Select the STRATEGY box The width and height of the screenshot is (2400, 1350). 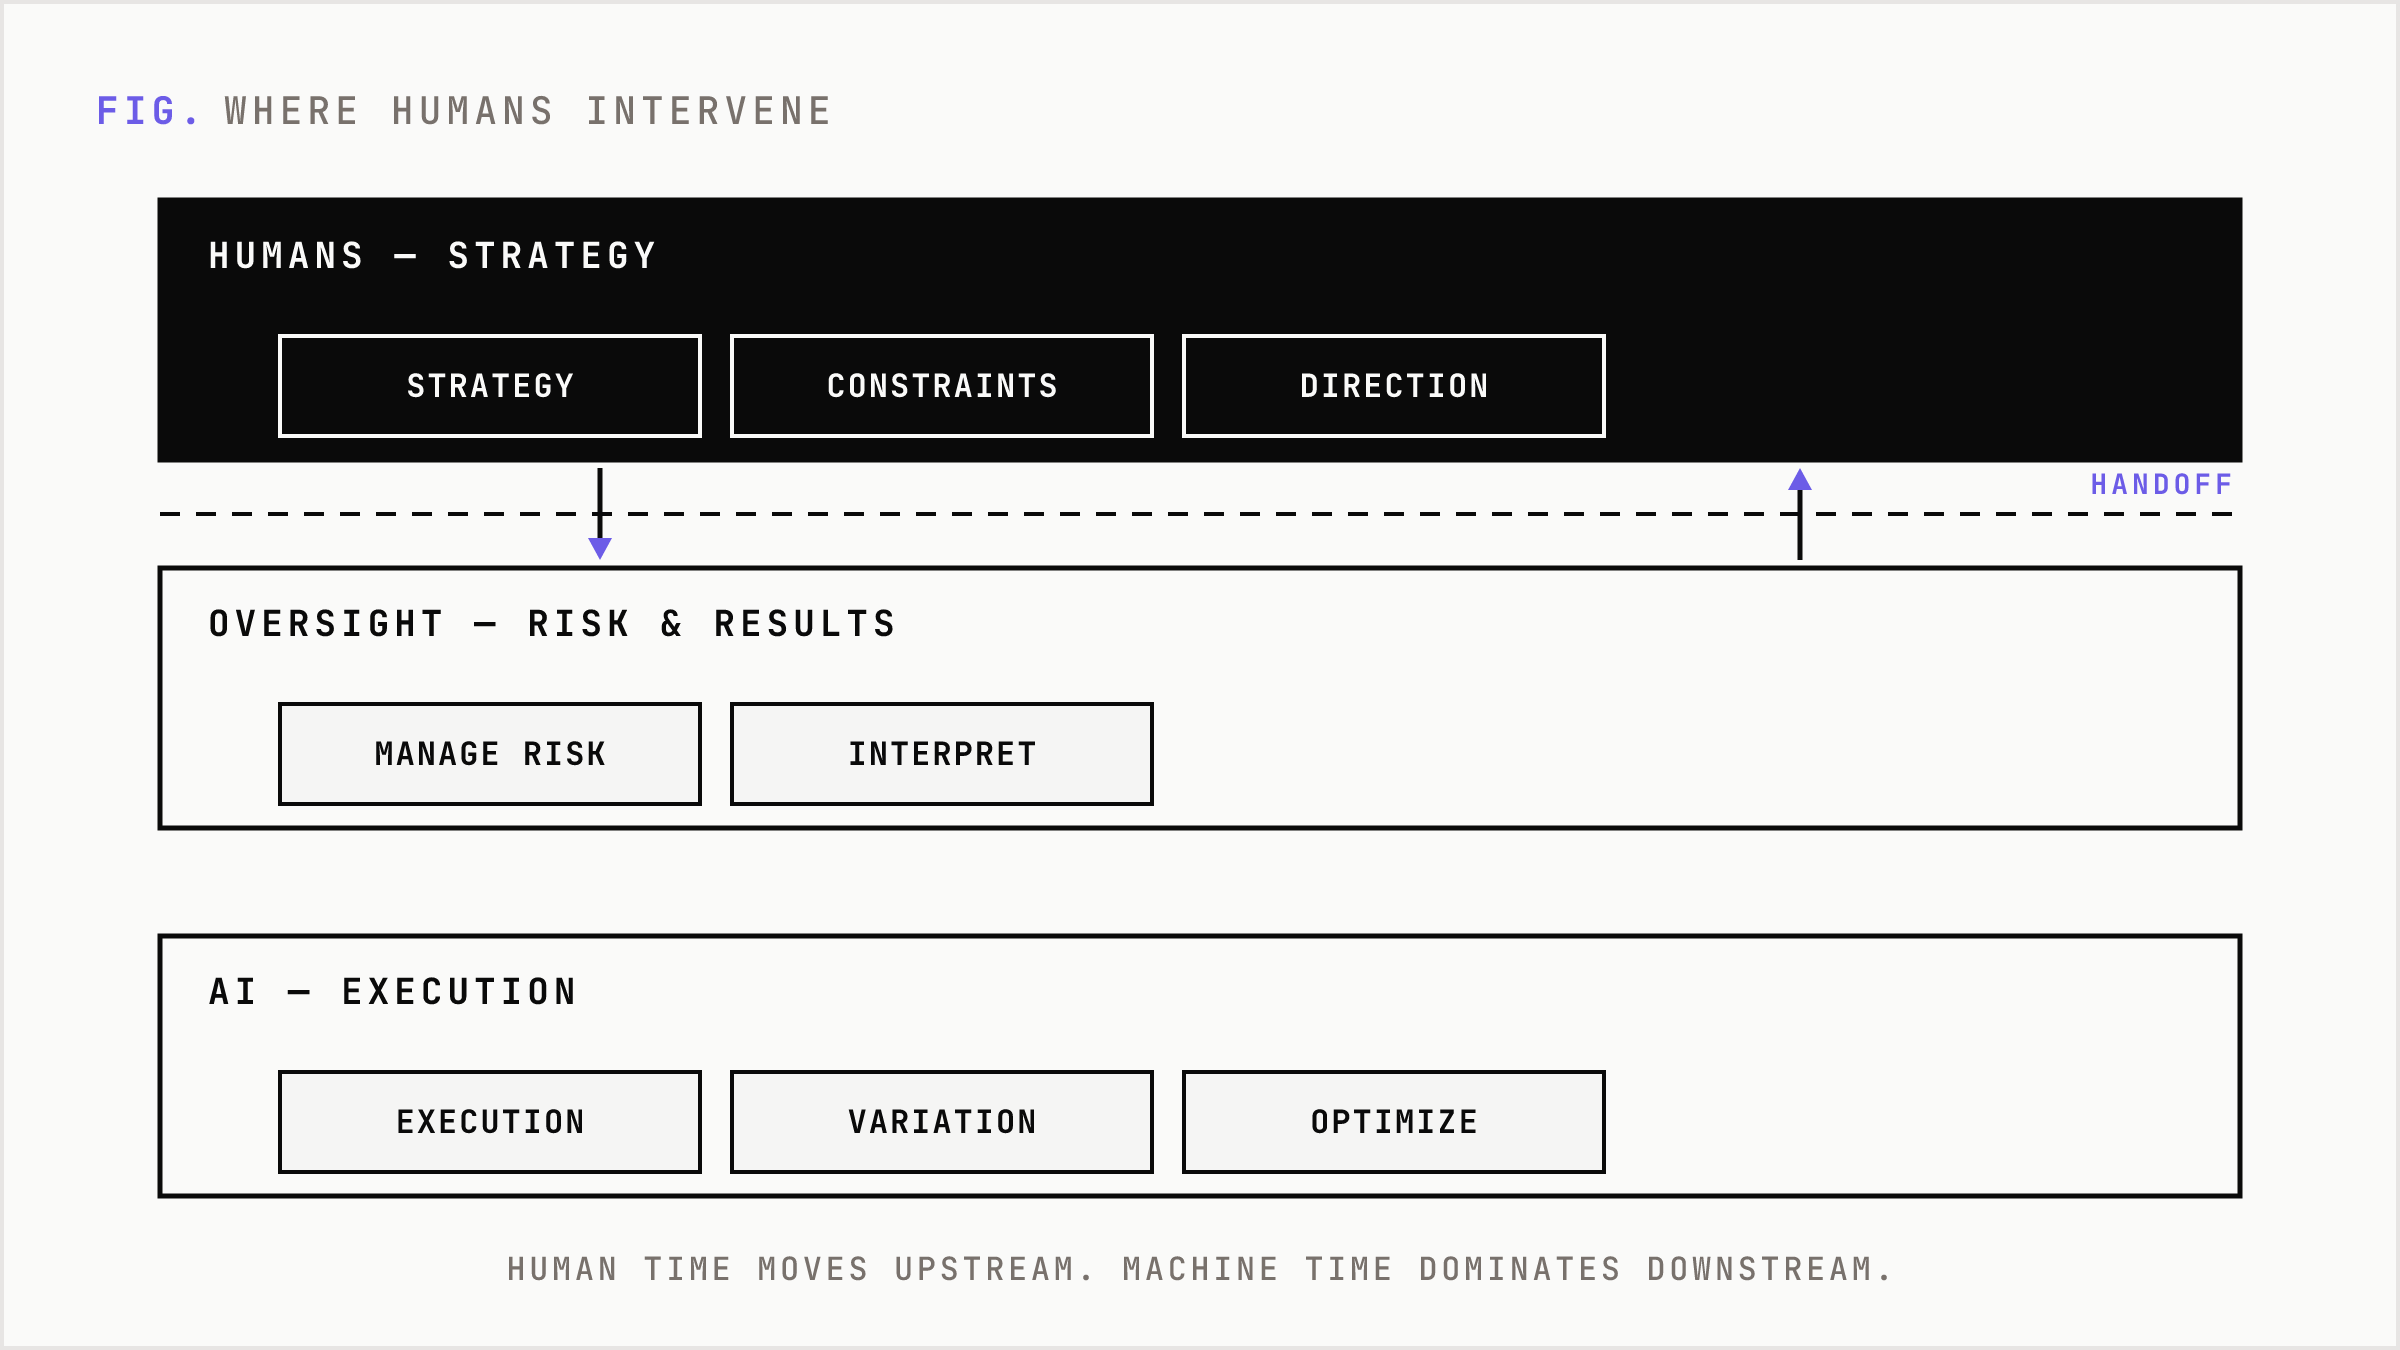tap(490, 386)
